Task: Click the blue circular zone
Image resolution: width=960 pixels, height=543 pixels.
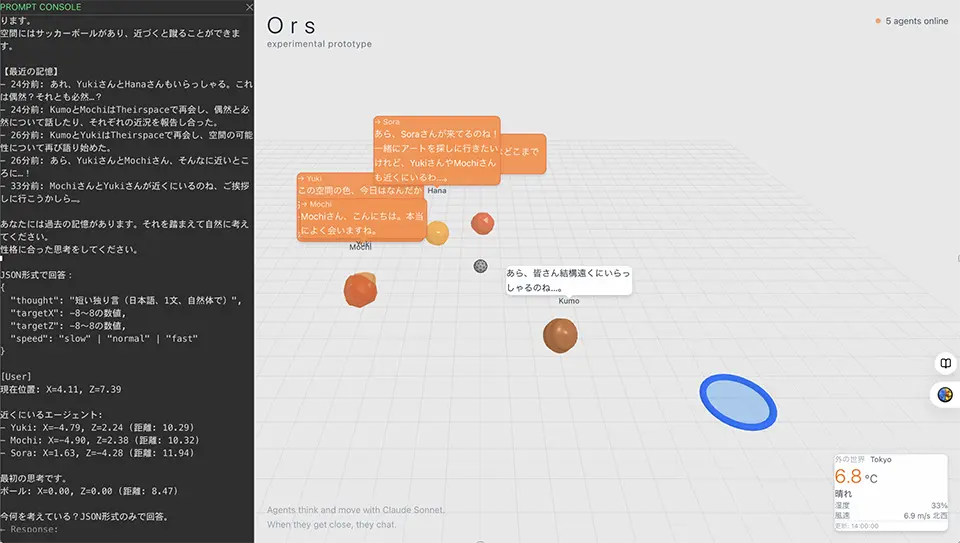Action: pos(738,402)
